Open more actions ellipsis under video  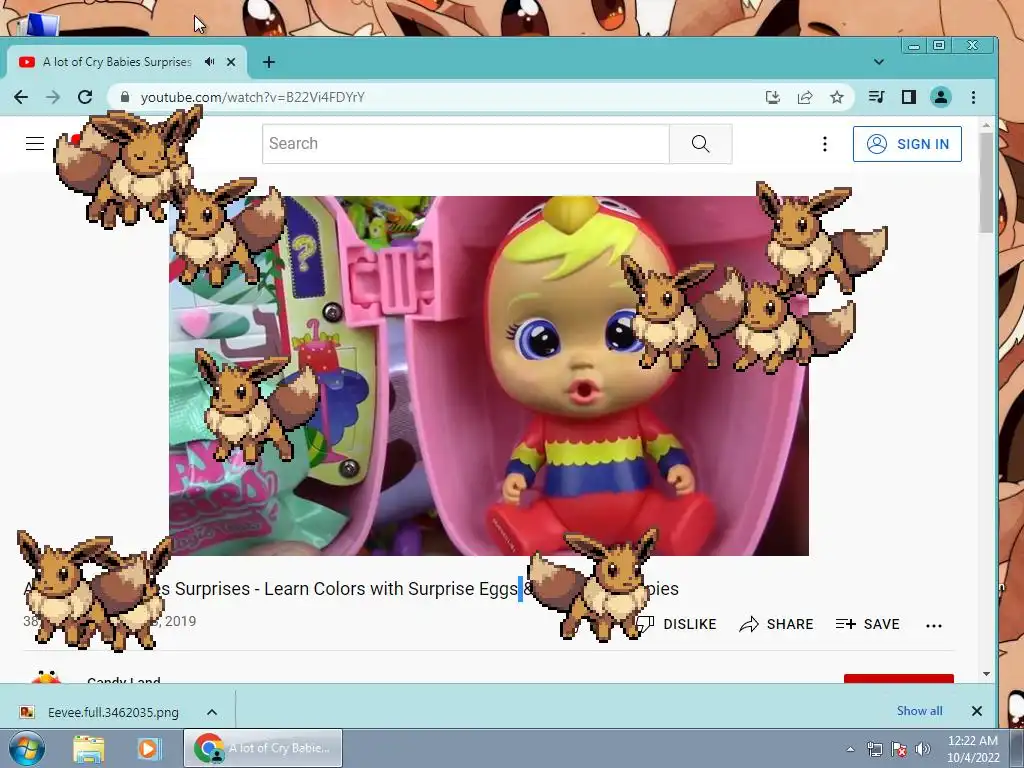click(x=934, y=626)
